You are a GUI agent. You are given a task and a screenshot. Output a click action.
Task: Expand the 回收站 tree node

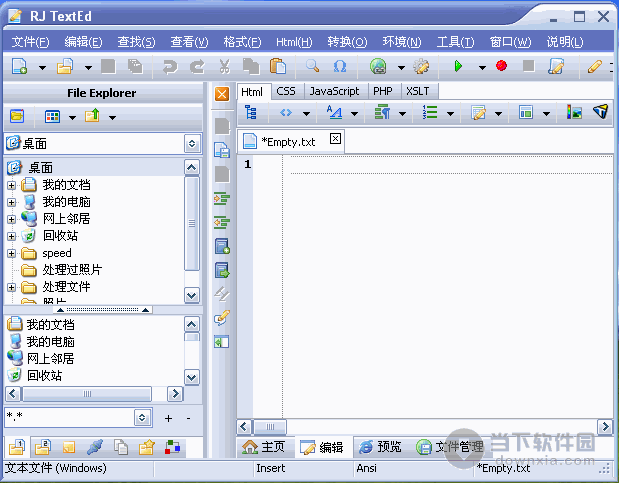11,236
